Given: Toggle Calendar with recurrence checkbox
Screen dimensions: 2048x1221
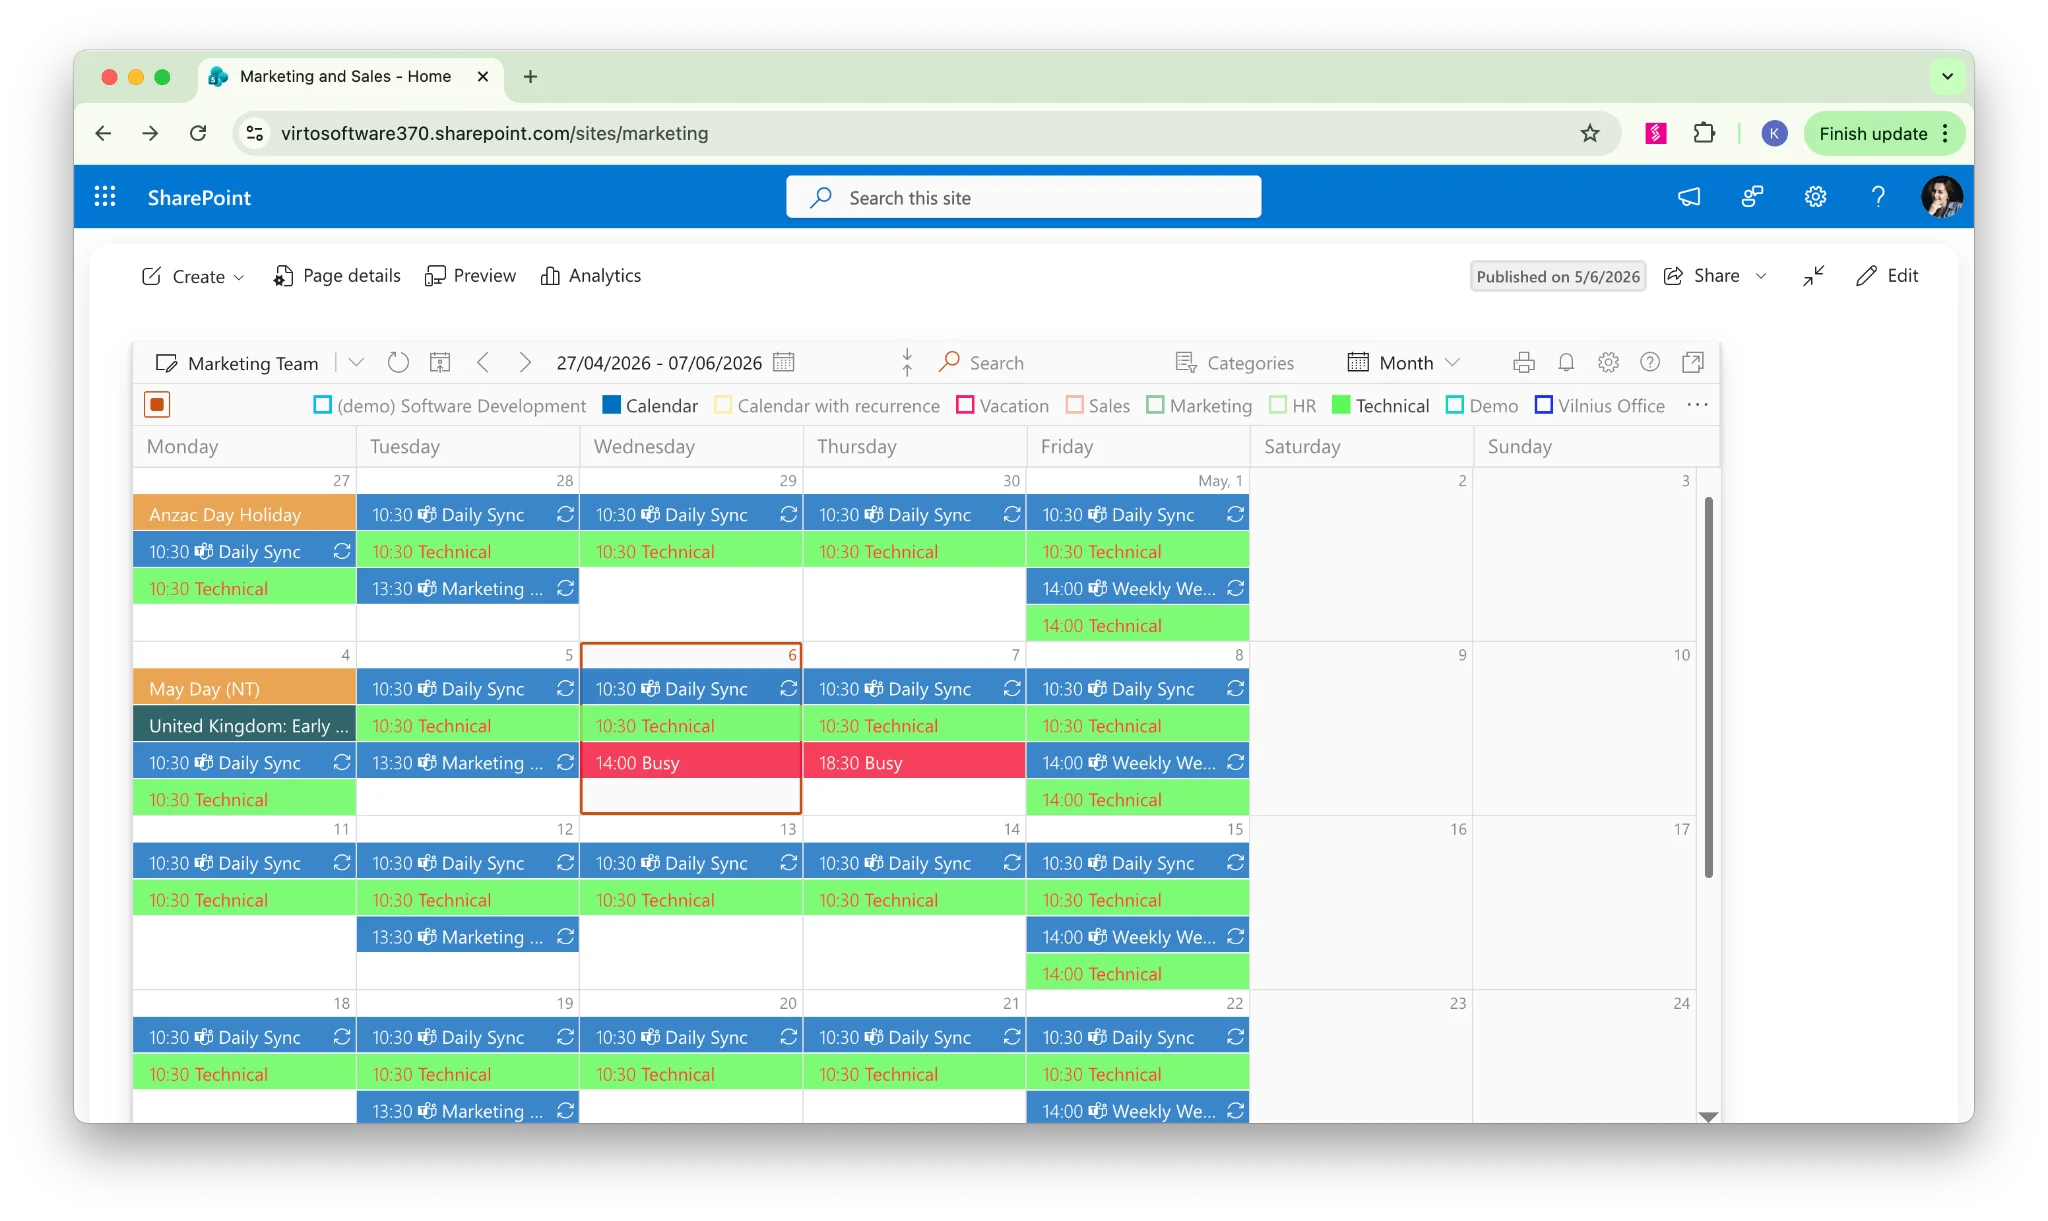Looking at the screenshot, I should (x=723, y=405).
